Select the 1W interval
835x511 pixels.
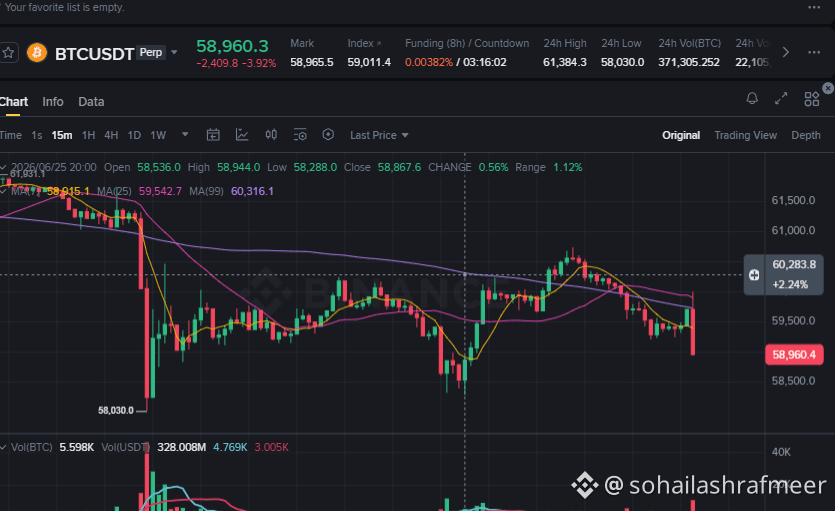point(158,135)
